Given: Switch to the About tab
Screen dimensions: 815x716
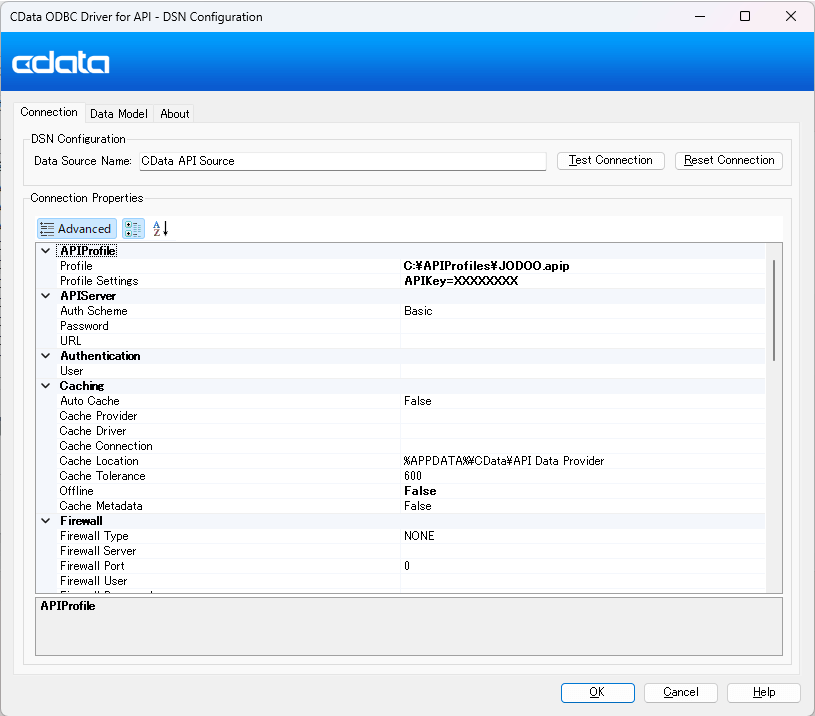Looking at the screenshot, I should (175, 114).
